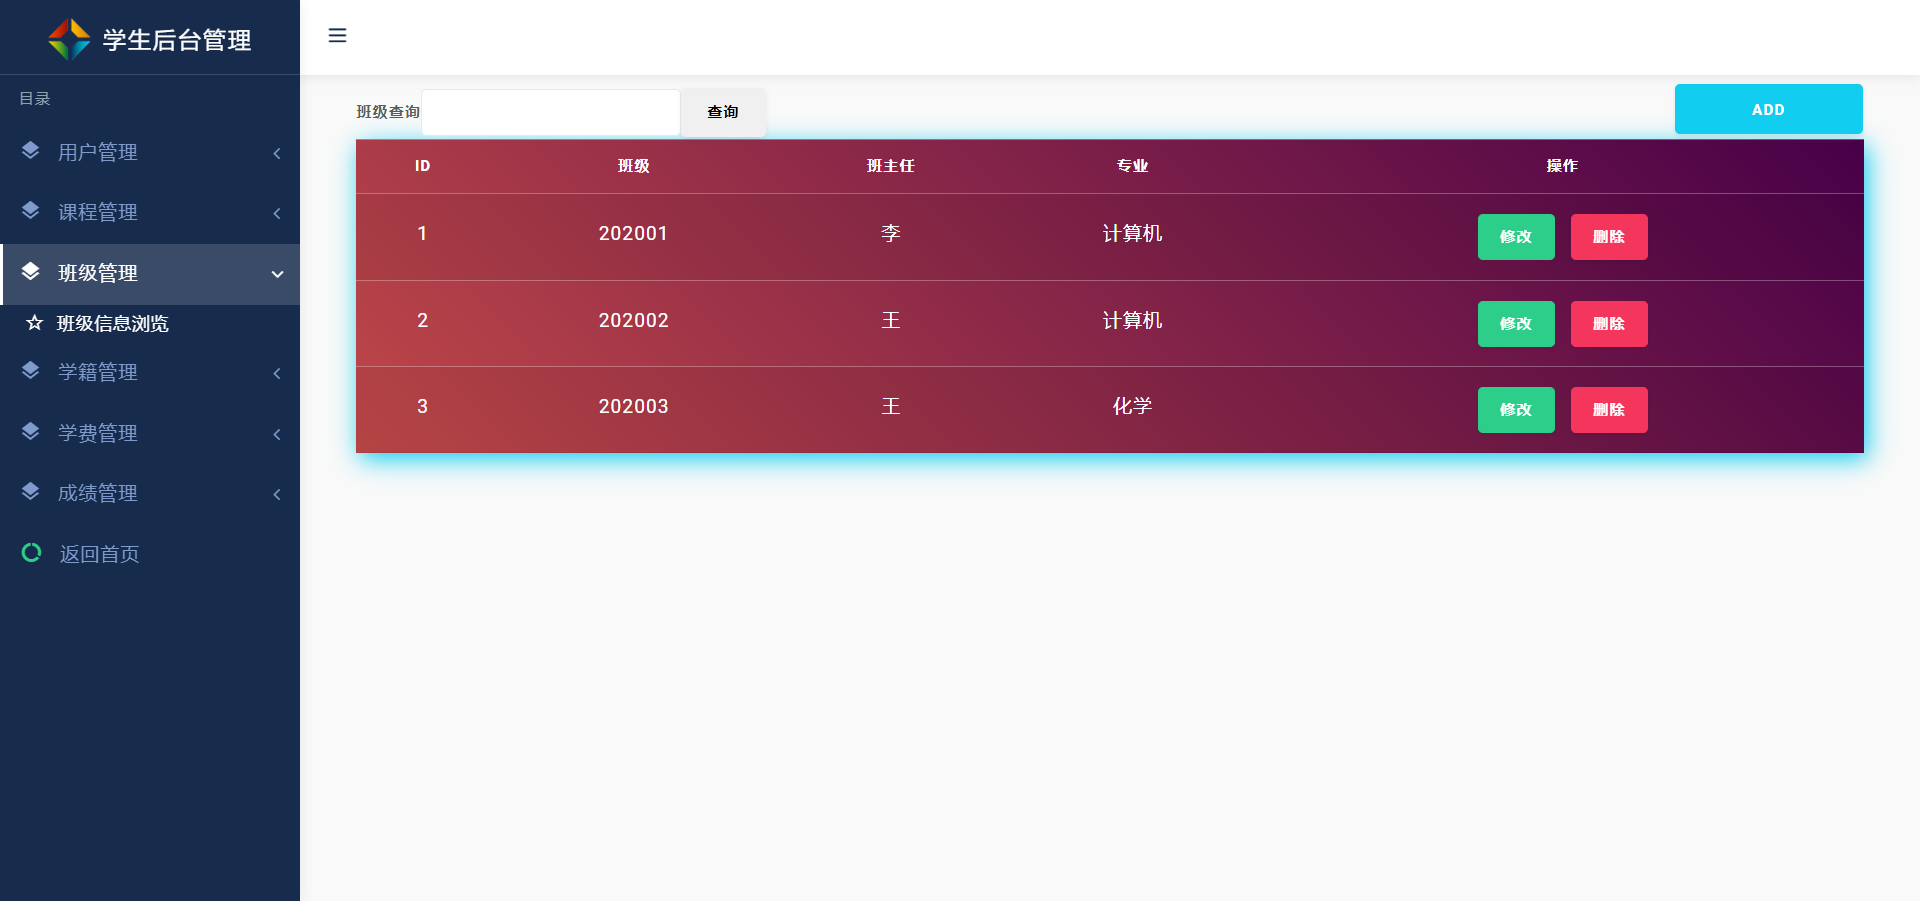
Task: Expand the 学费管理 chevron
Action: click(277, 434)
